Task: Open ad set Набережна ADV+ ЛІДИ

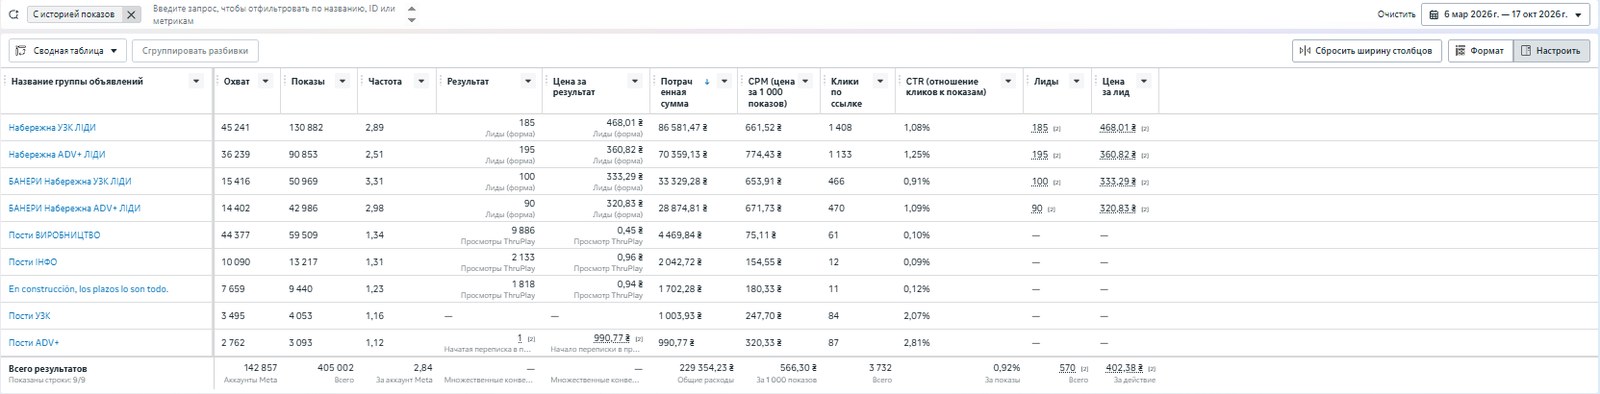Action: coord(57,155)
